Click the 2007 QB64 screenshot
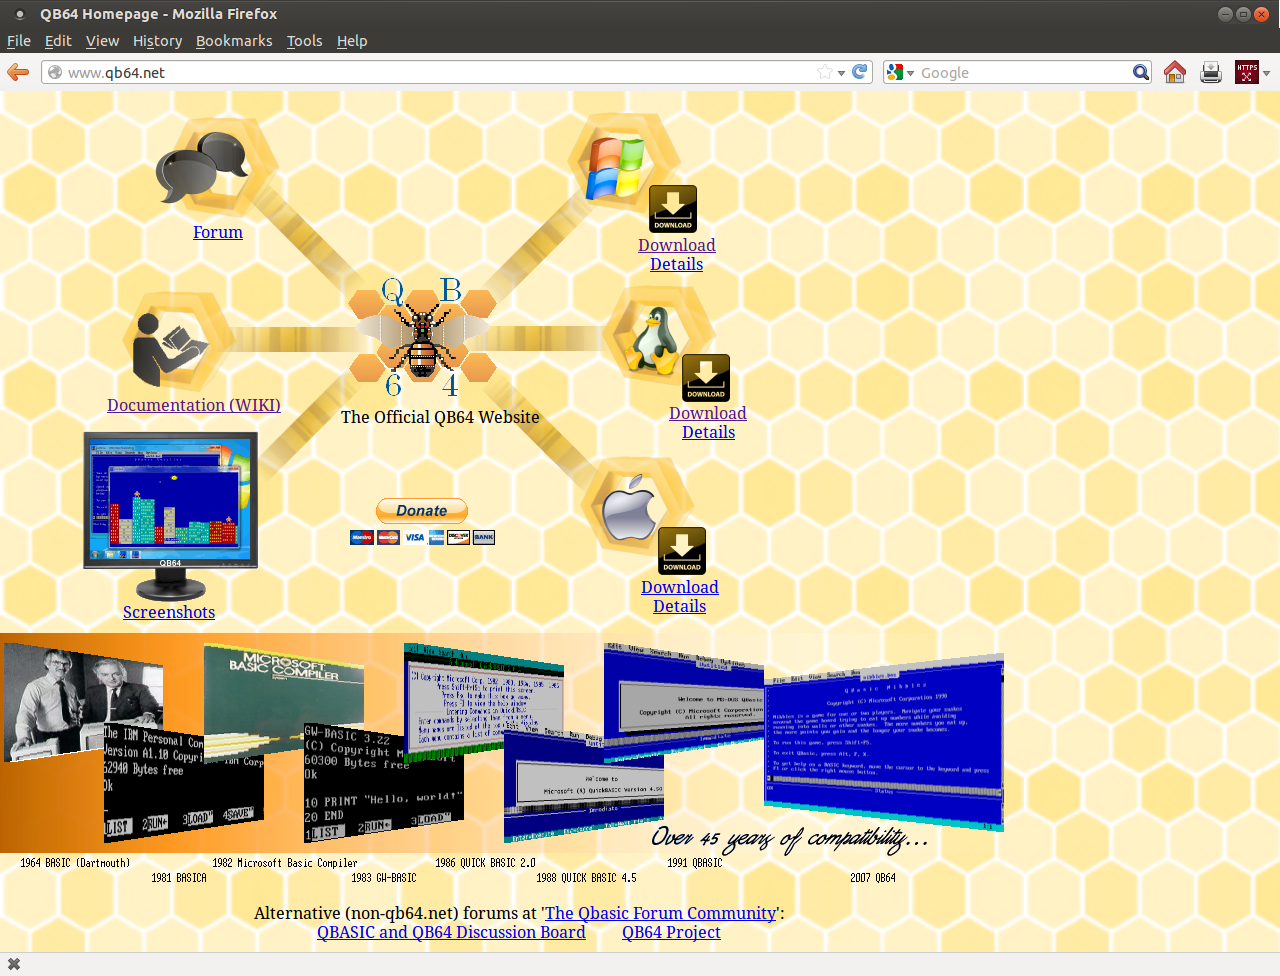 pyautogui.click(x=884, y=742)
